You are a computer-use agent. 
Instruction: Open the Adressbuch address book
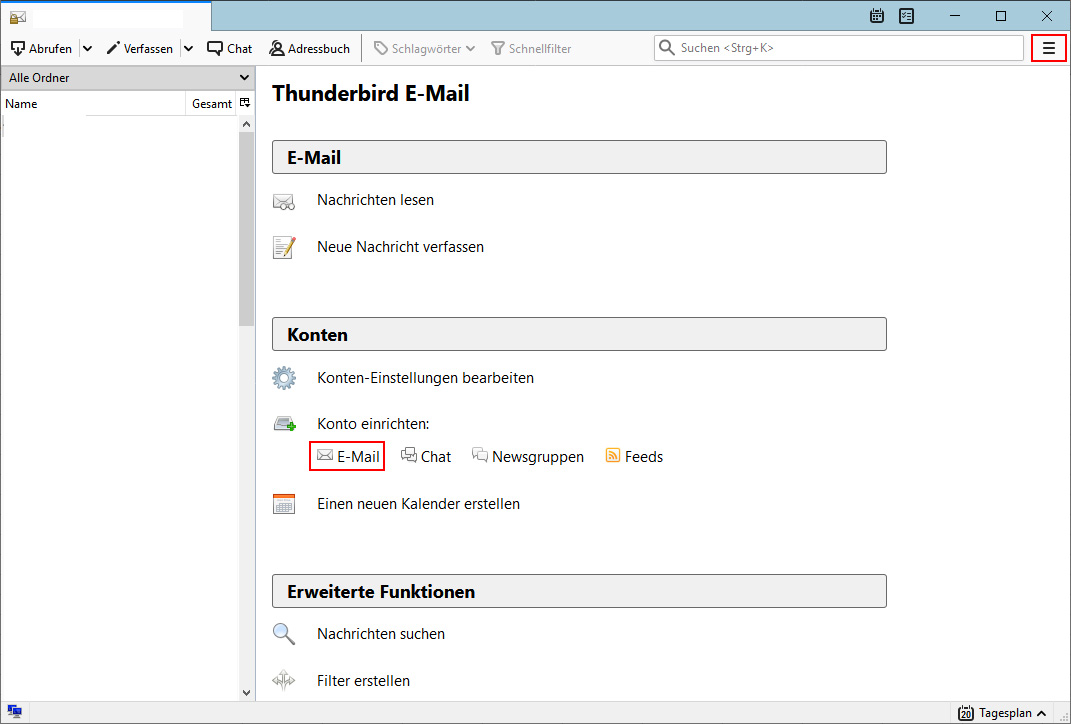click(x=309, y=48)
